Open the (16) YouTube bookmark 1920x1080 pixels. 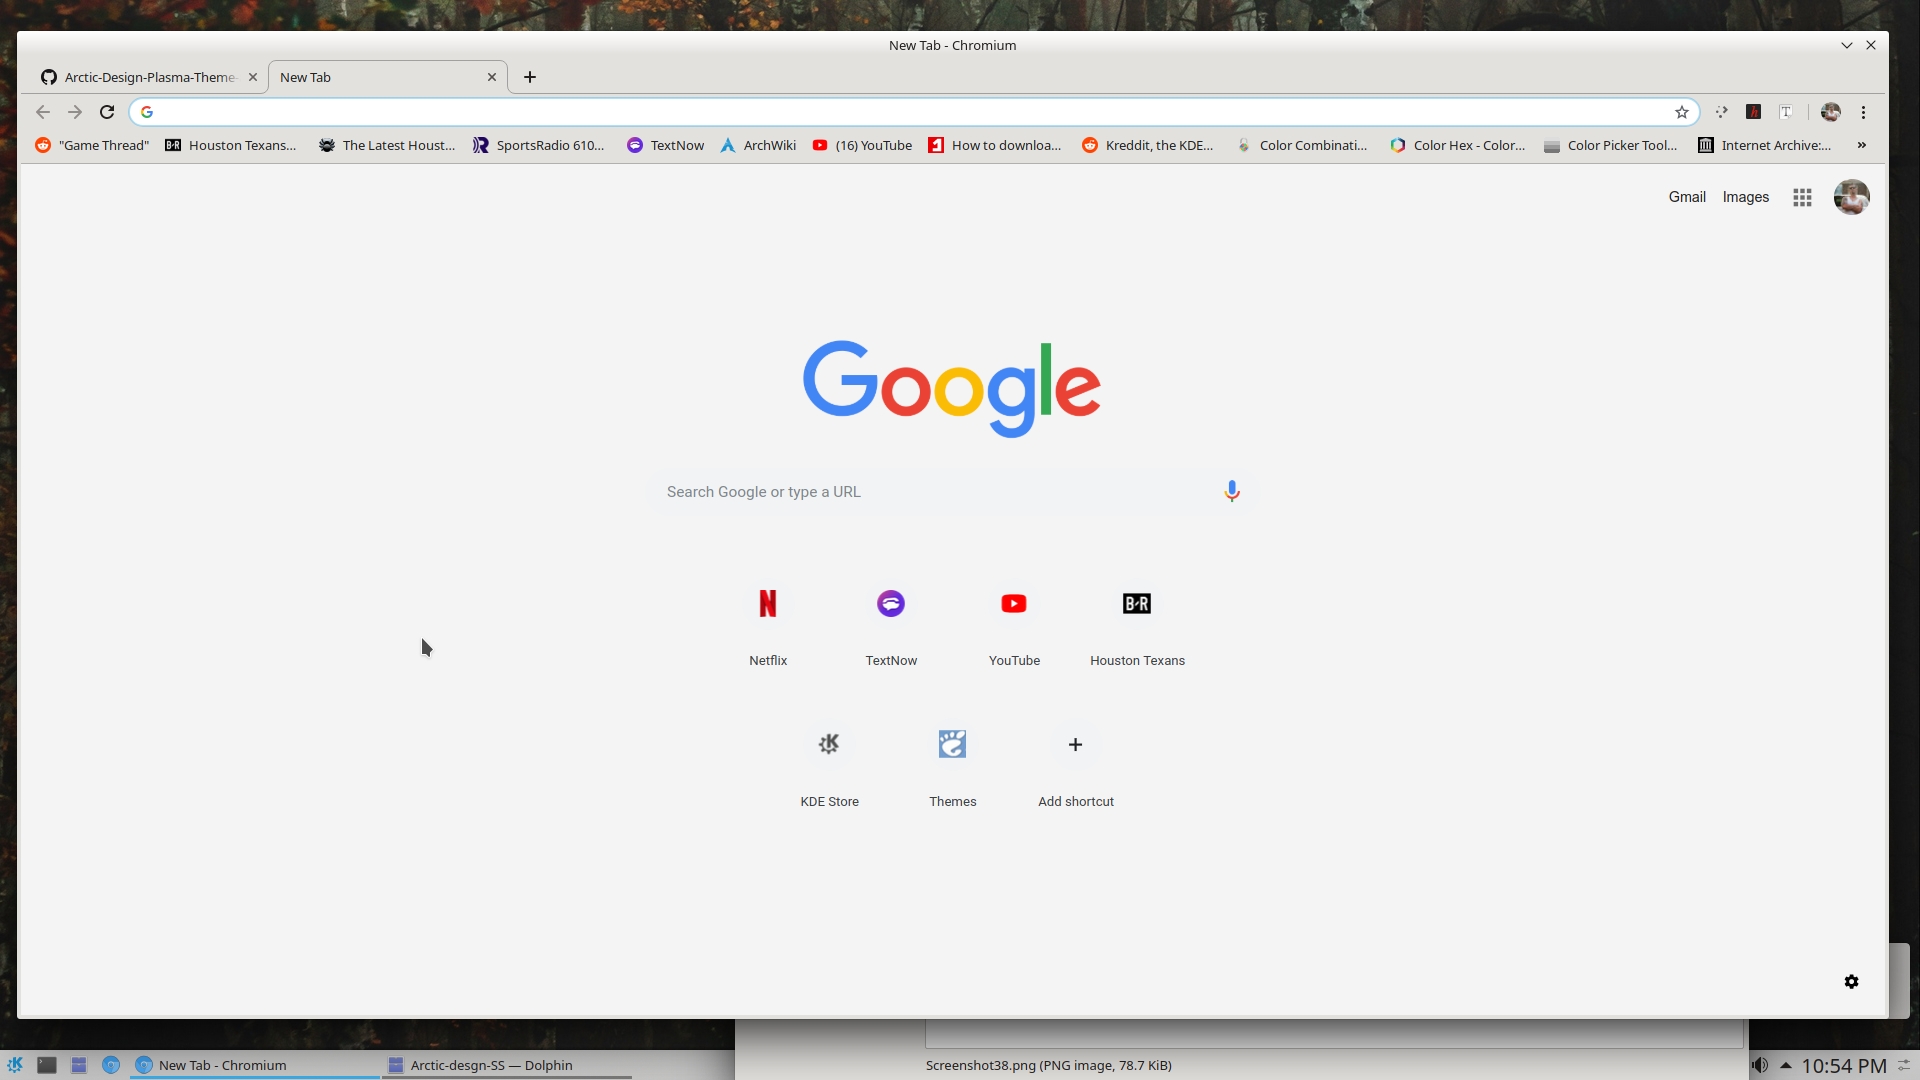click(x=862, y=145)
